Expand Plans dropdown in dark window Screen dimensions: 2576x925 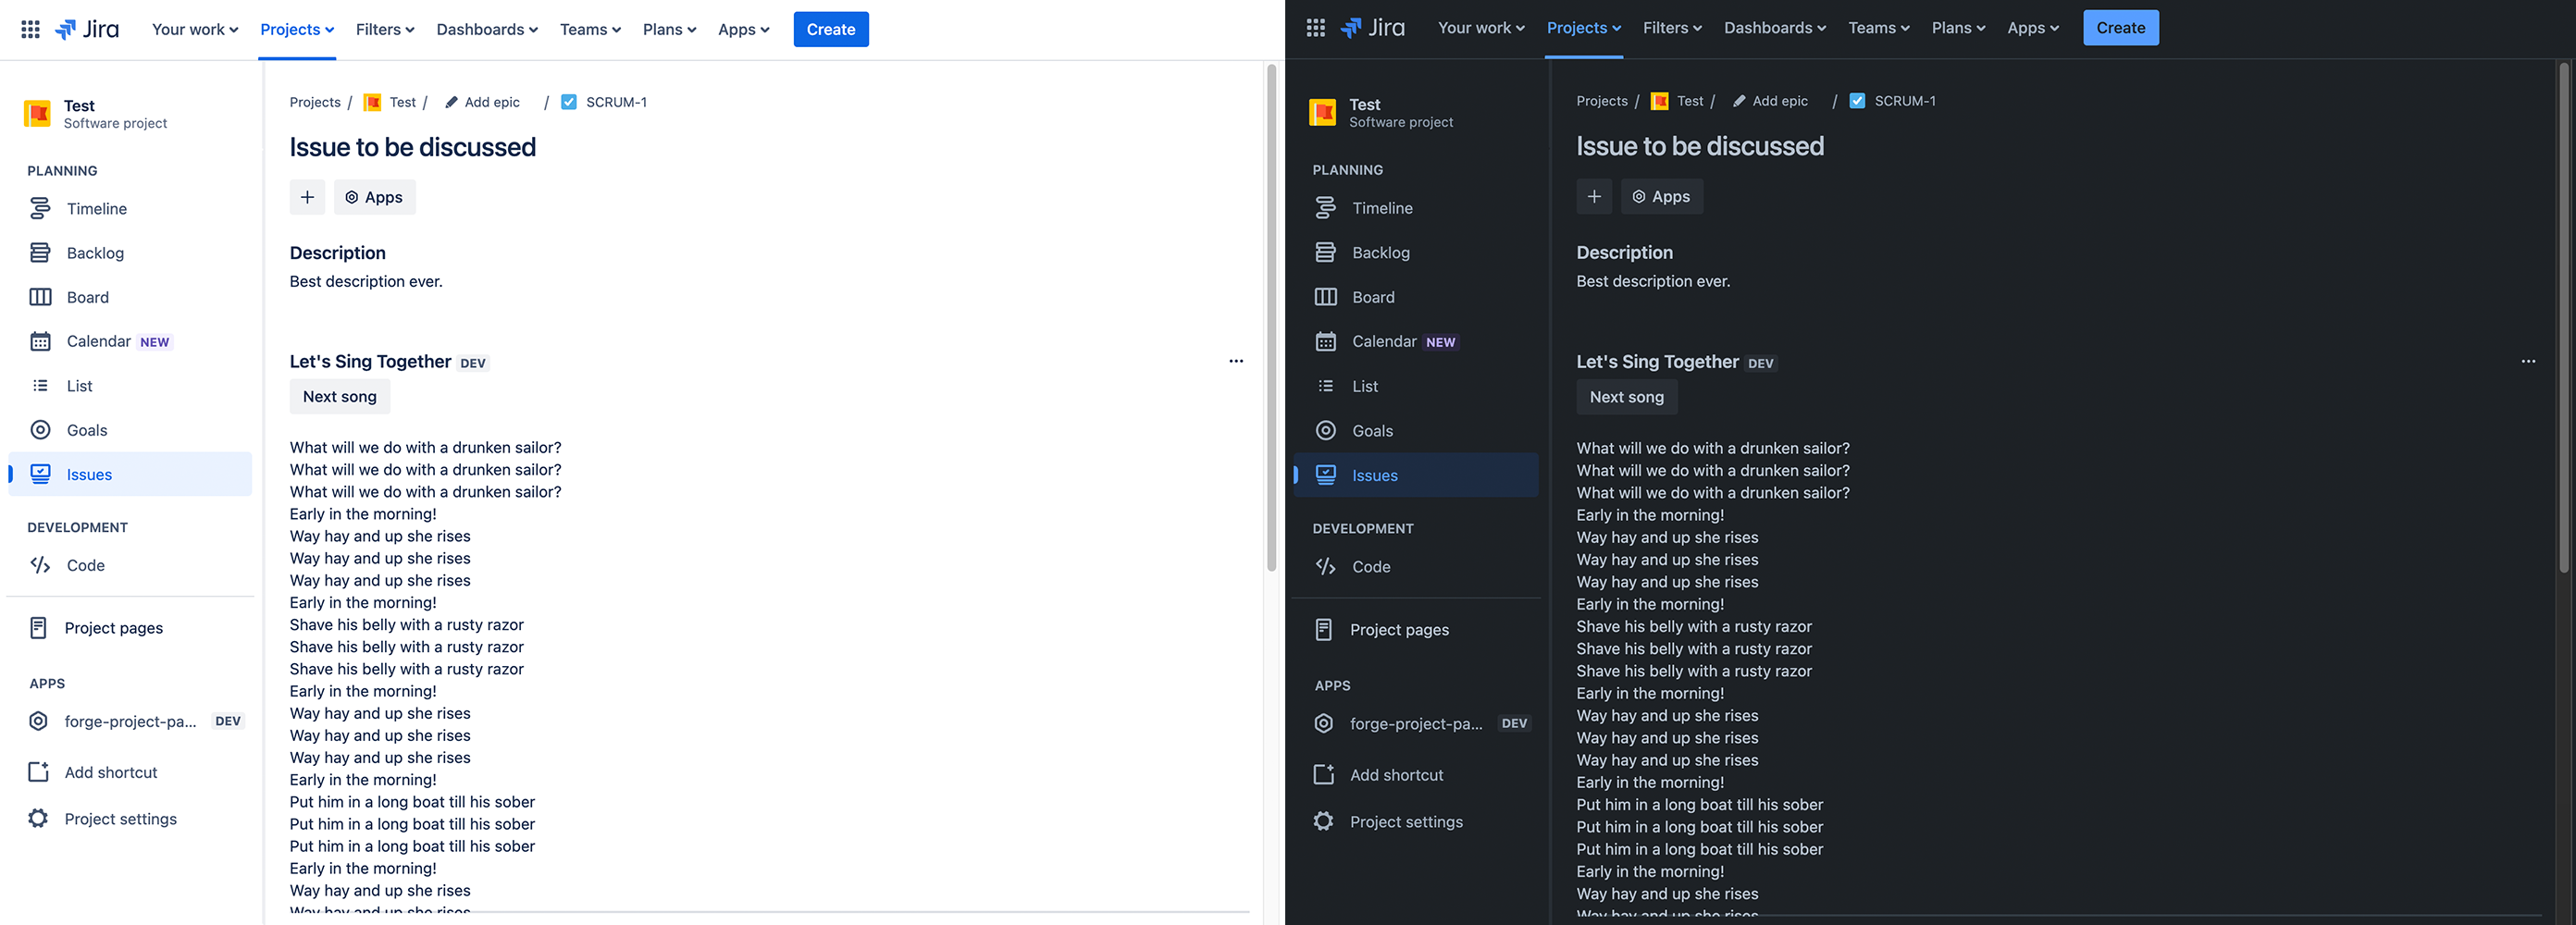click(1958, 28)
